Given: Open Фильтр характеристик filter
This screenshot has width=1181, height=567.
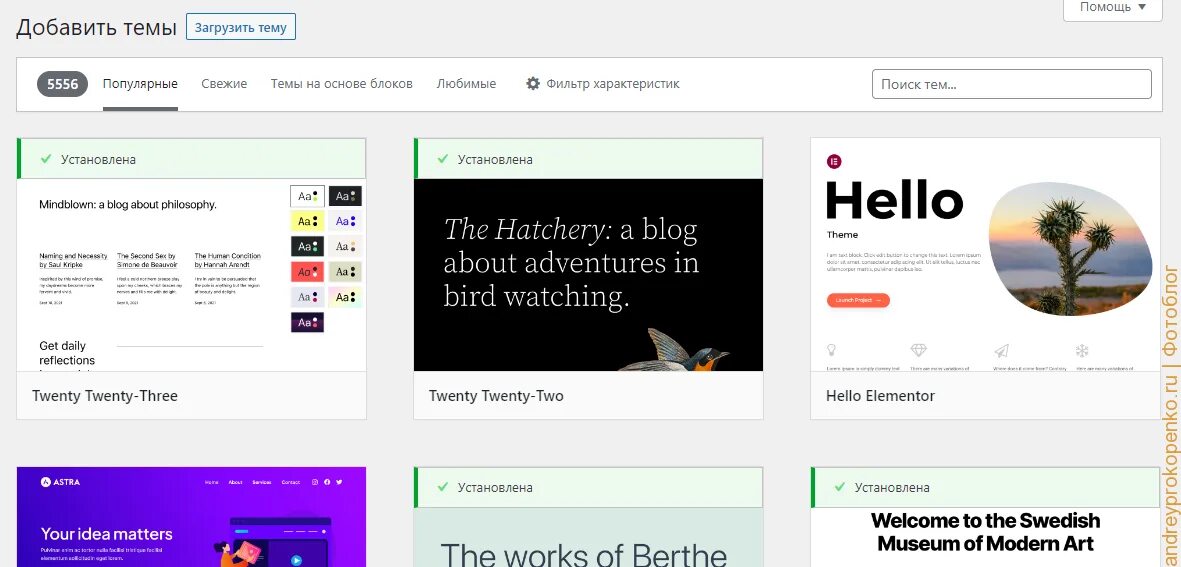Looking at the screenshot, I should click(x=603, y=84).
